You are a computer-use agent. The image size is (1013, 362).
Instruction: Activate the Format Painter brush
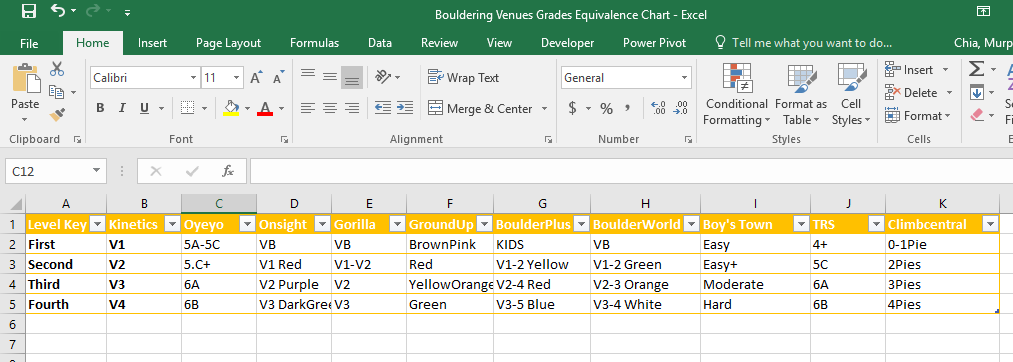click(x=57, y=114)
